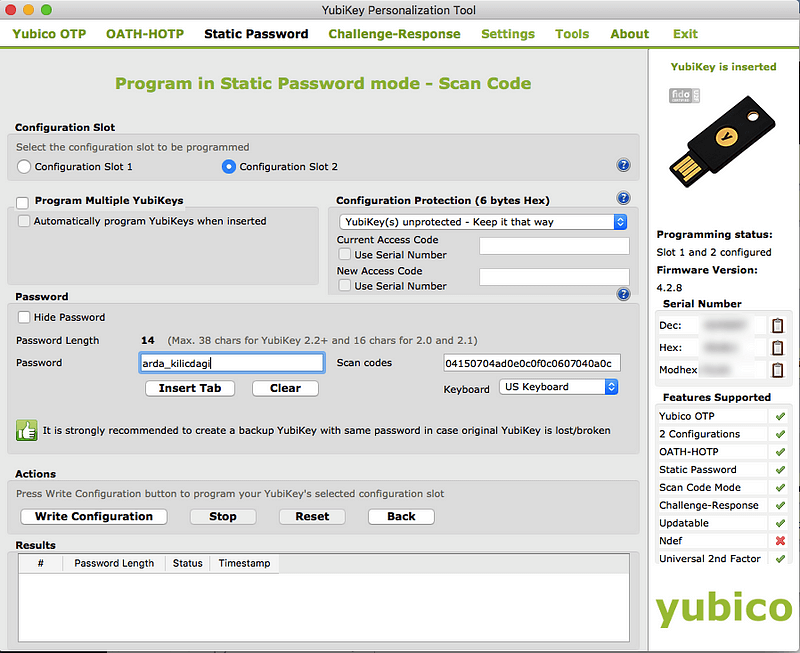Click the Yubico OTP green checkmark
This screenshot has width=800, height=653.
pyautogui.click(x=780, y=416)
